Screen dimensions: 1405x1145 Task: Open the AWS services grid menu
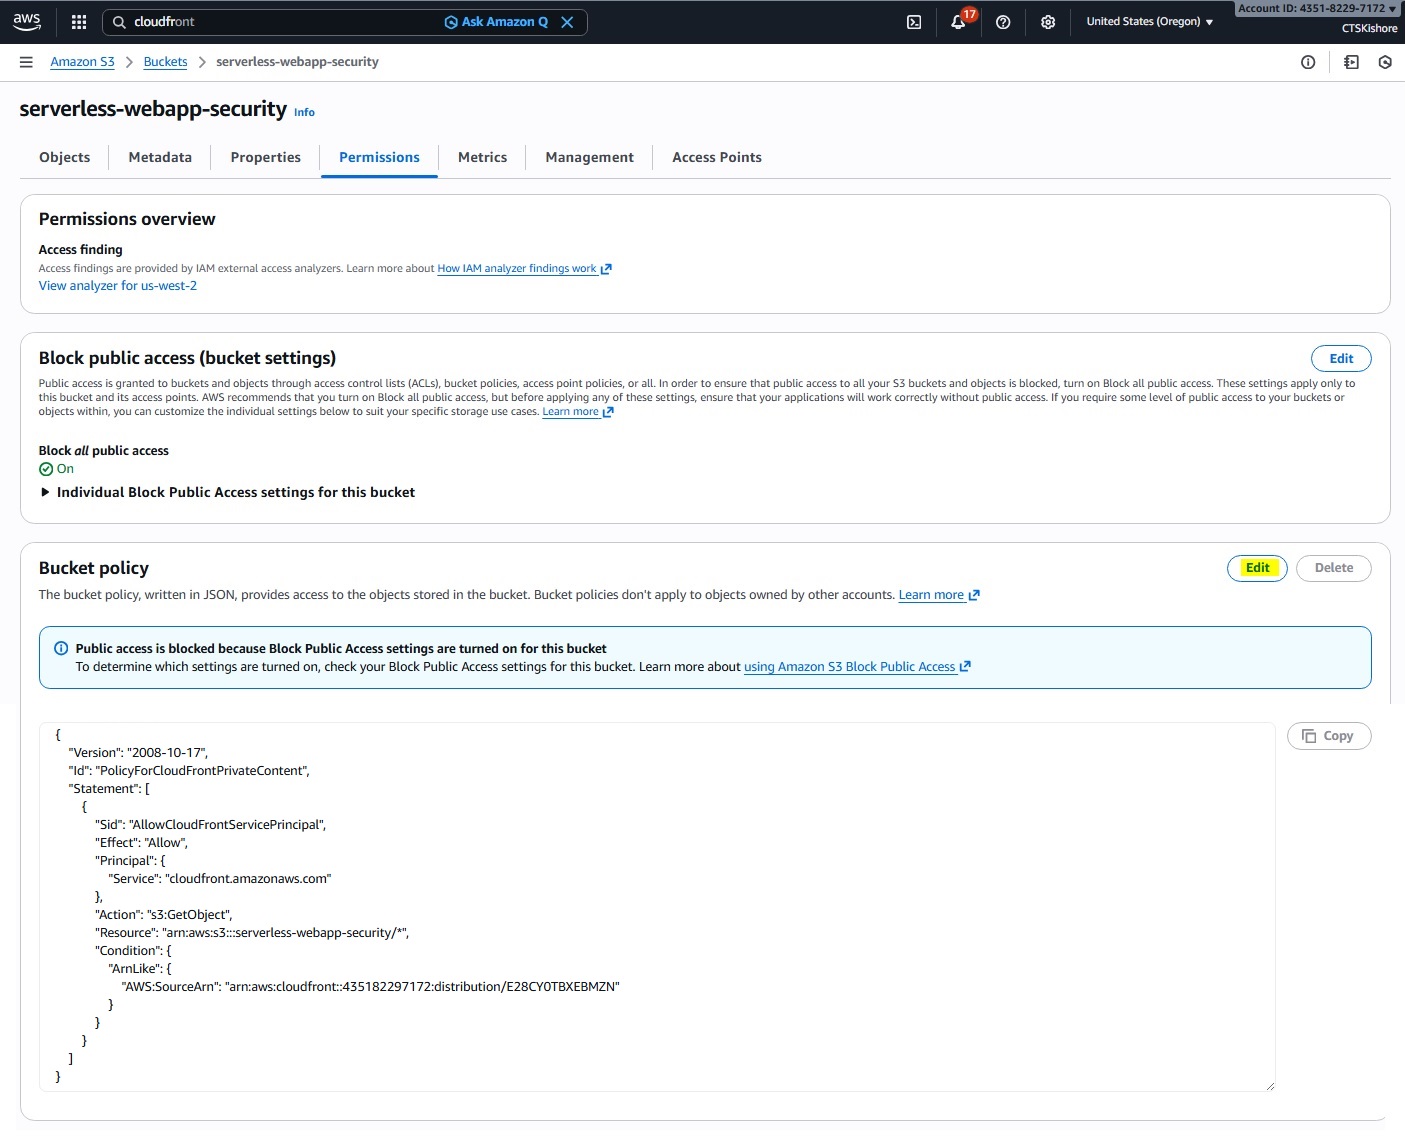point(79,22)
